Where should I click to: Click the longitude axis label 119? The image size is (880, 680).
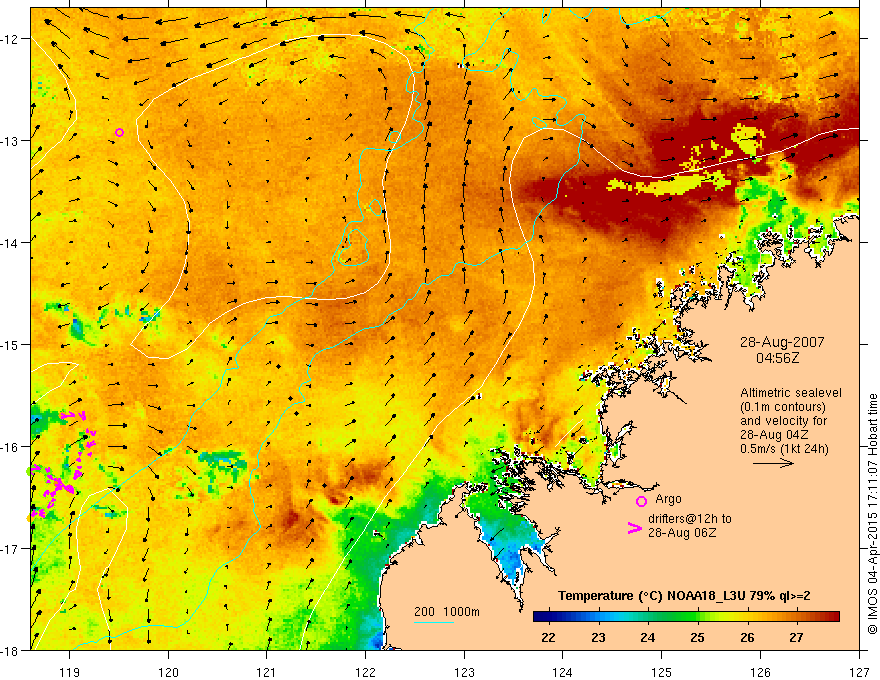pyautogui.click(x=69, y=672)
